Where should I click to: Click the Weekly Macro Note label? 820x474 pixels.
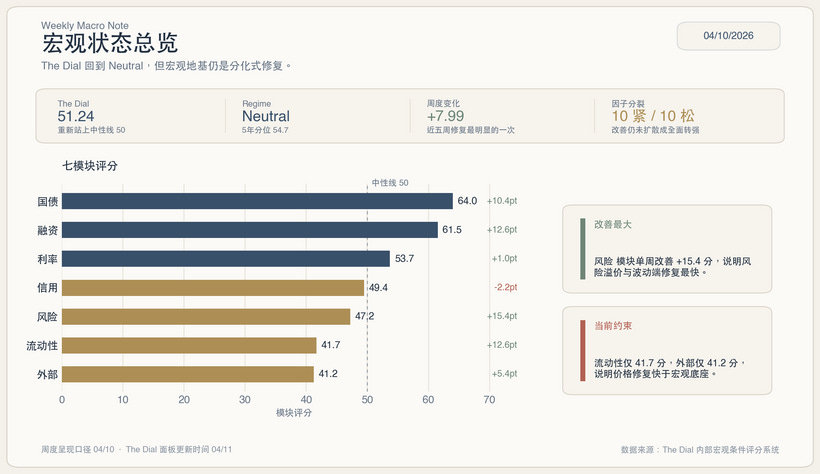coord(85,25)
